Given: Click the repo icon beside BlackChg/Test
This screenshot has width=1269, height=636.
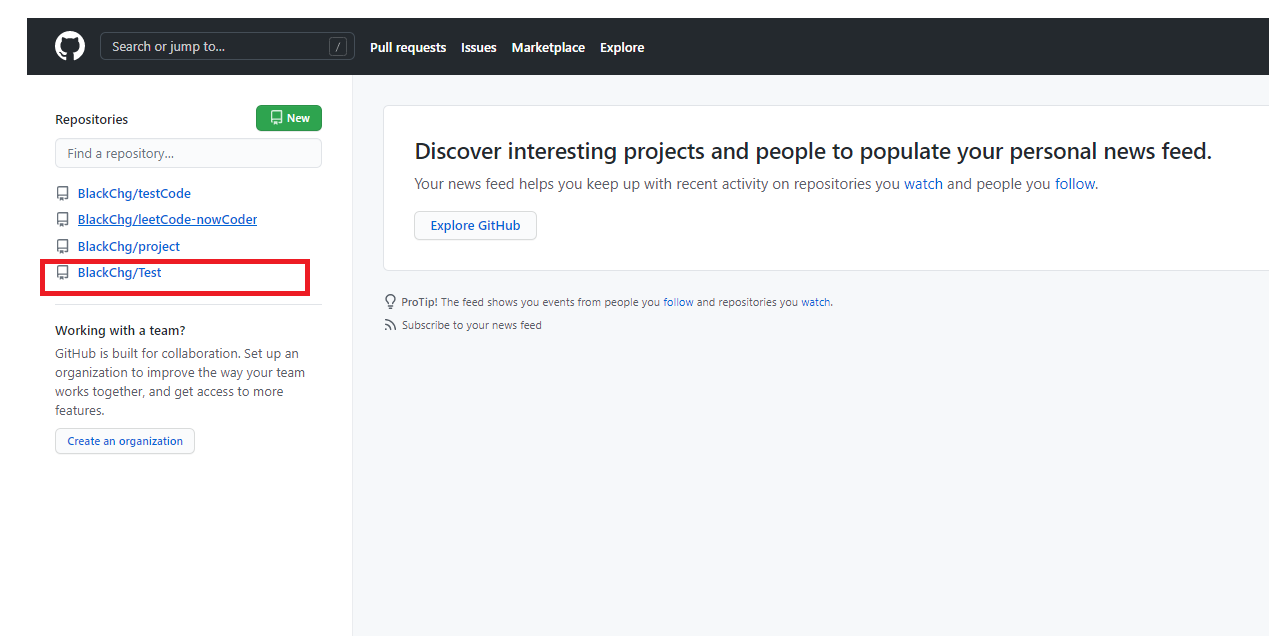Looking at the screenshot, I should [63, 272].
